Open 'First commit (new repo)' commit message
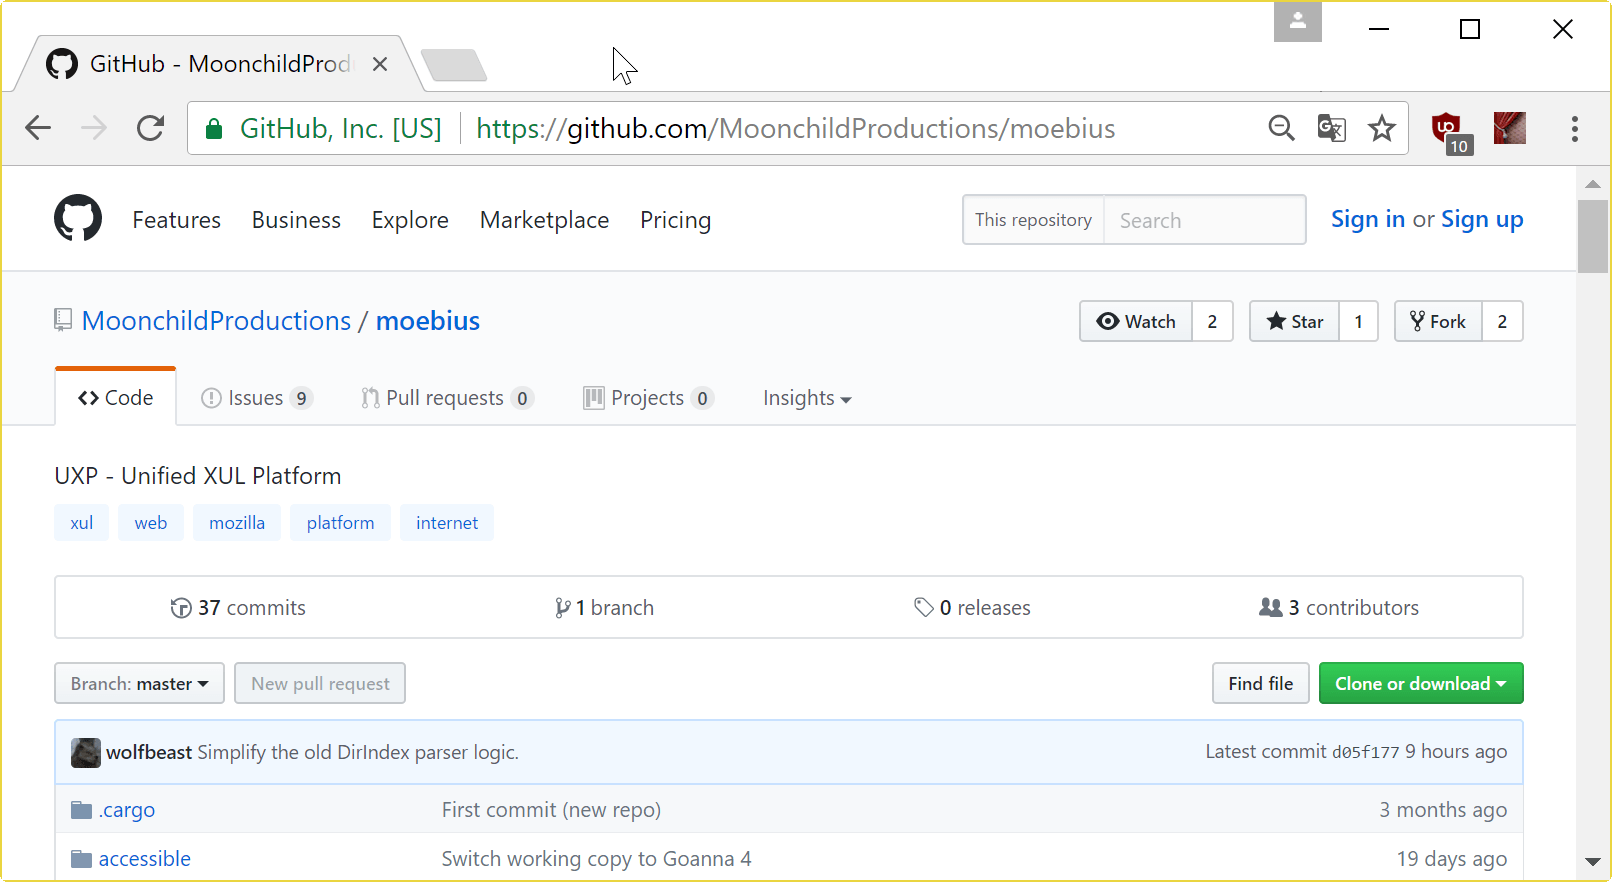Image resolution: width=1612 pixels, height=882 pixels. 552,810
